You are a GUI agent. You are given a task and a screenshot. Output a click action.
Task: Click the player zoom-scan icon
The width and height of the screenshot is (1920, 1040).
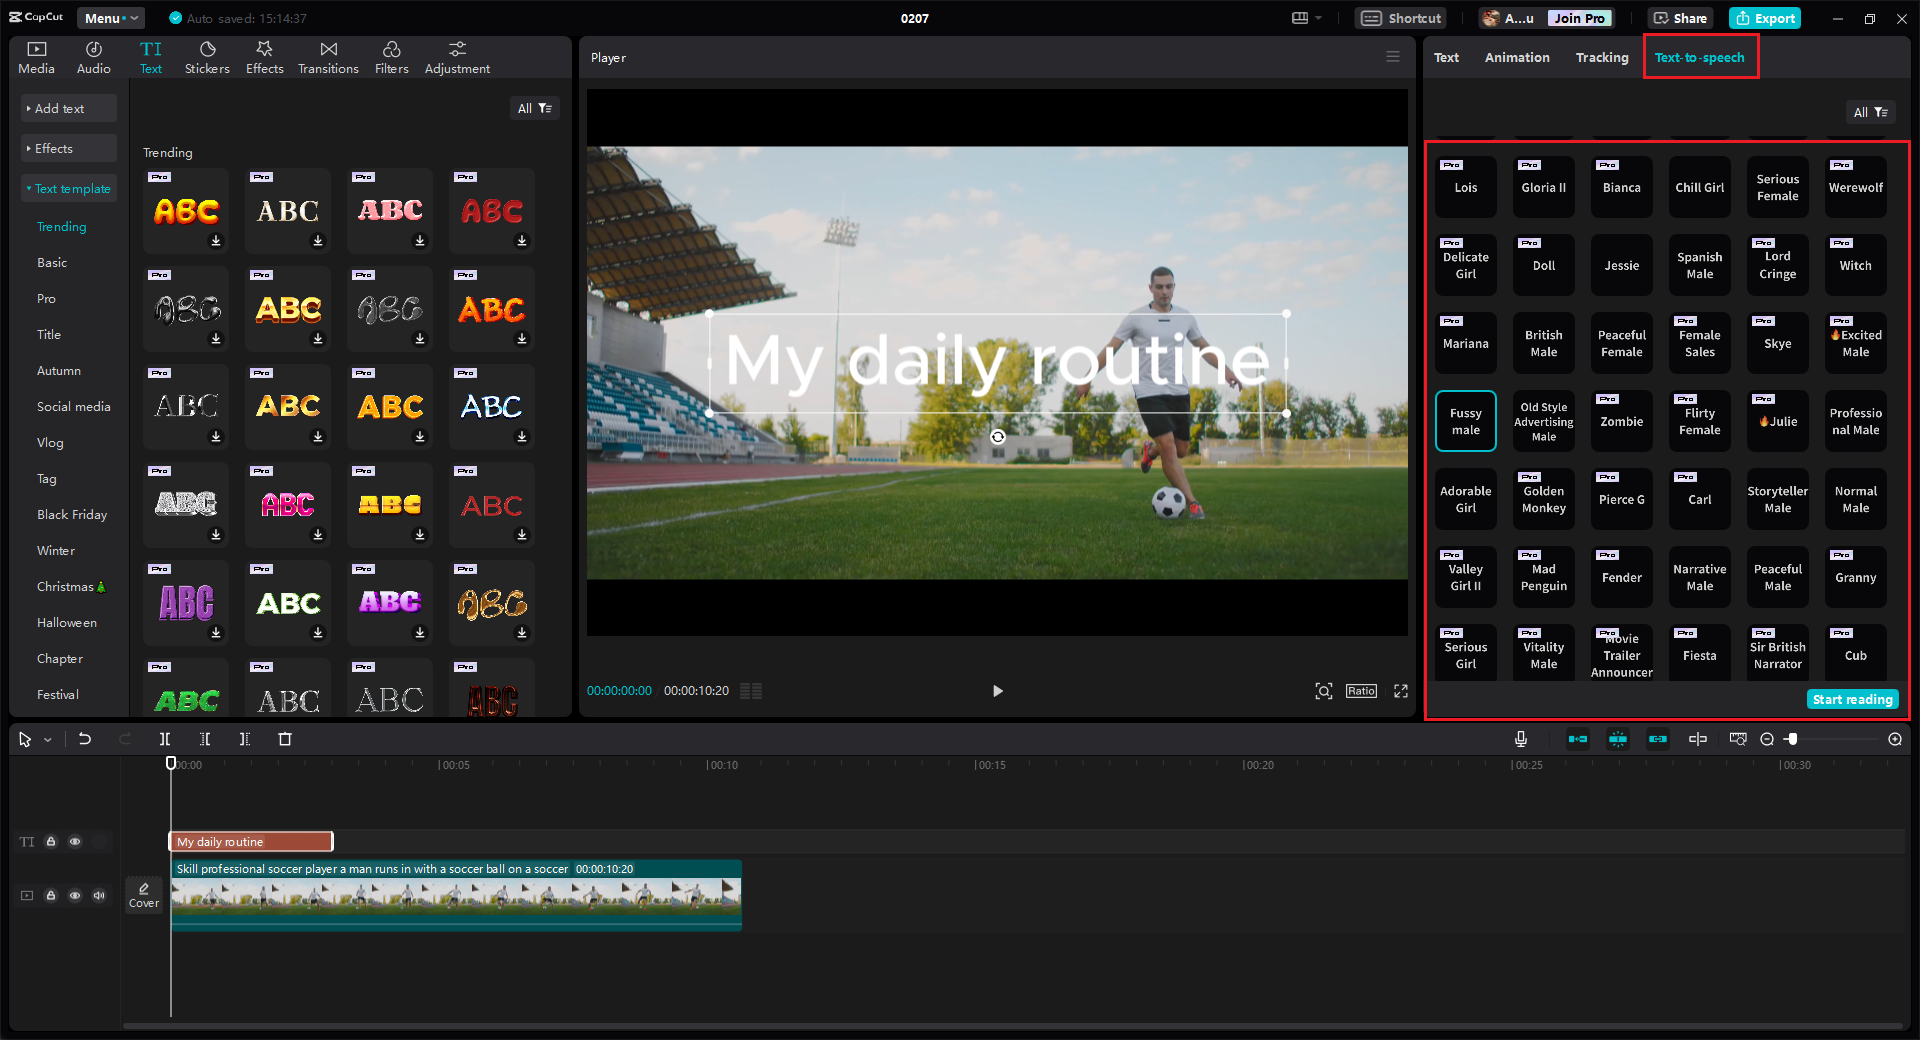point(1324,691)
